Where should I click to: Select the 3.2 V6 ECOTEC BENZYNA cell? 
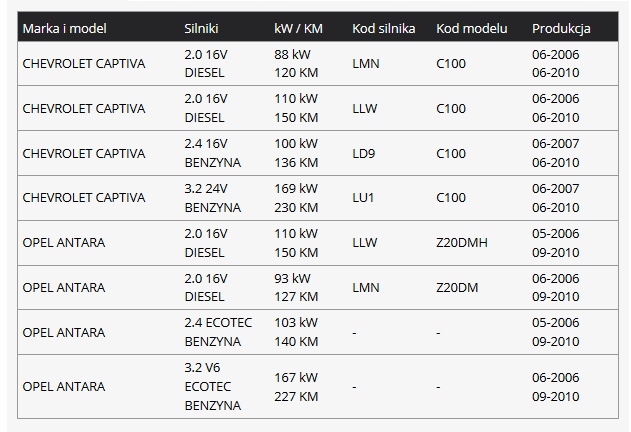coord(212,387)
